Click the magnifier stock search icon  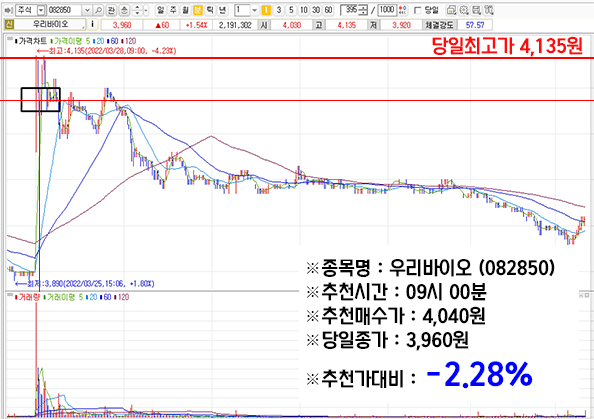click(98, 10)
